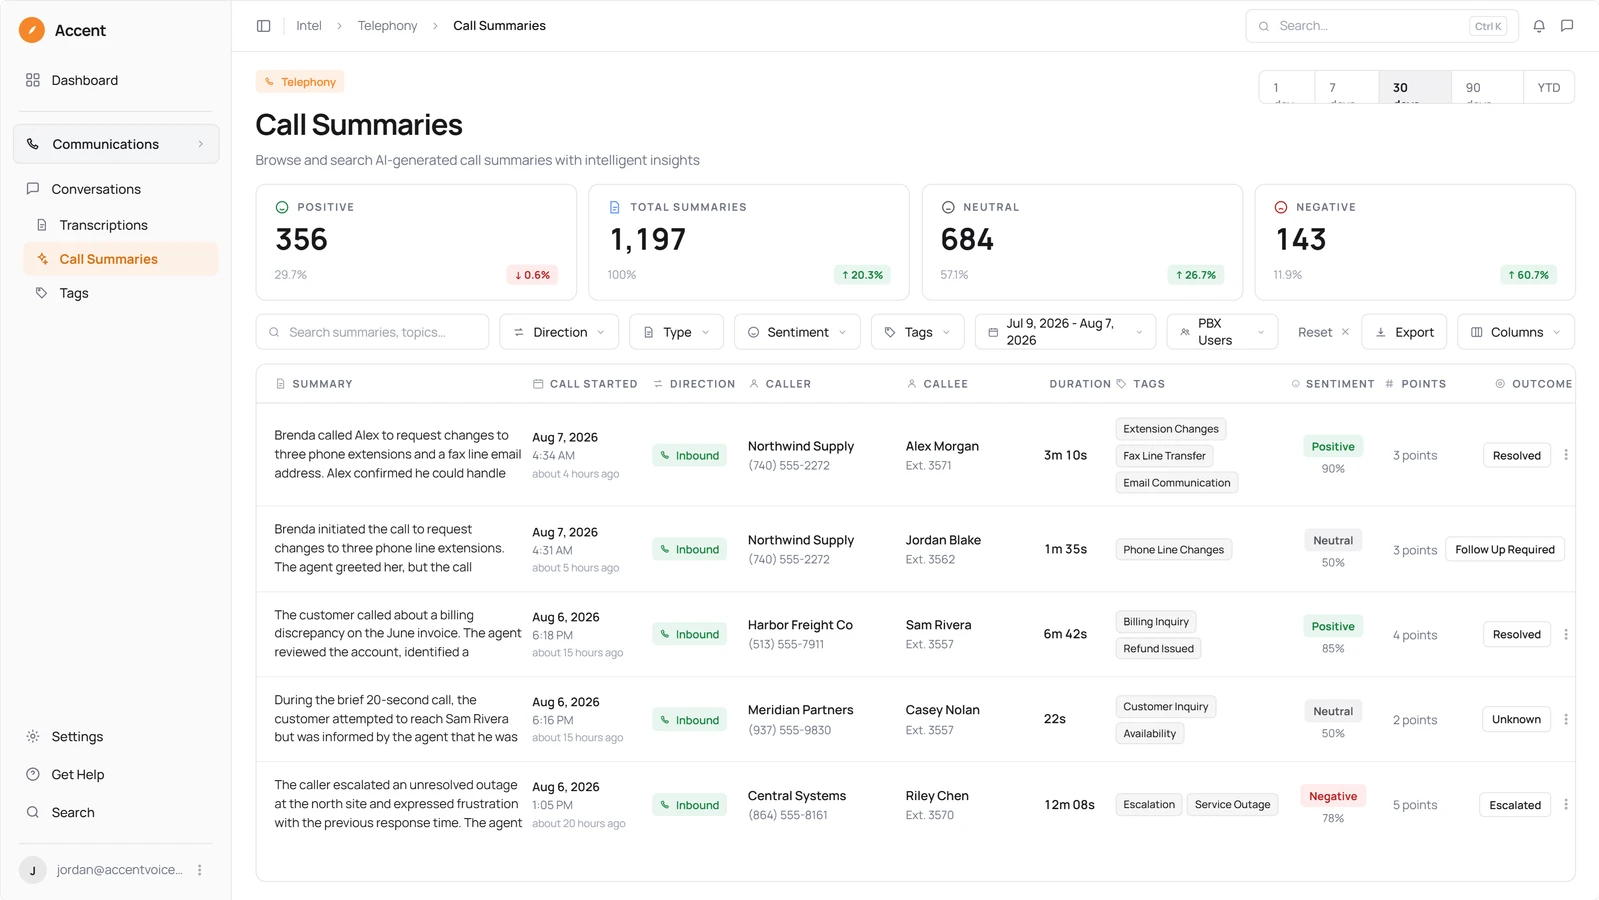Click the Refund Issued tag
The image size is (1599, 900).
[x=1158, y=649]
